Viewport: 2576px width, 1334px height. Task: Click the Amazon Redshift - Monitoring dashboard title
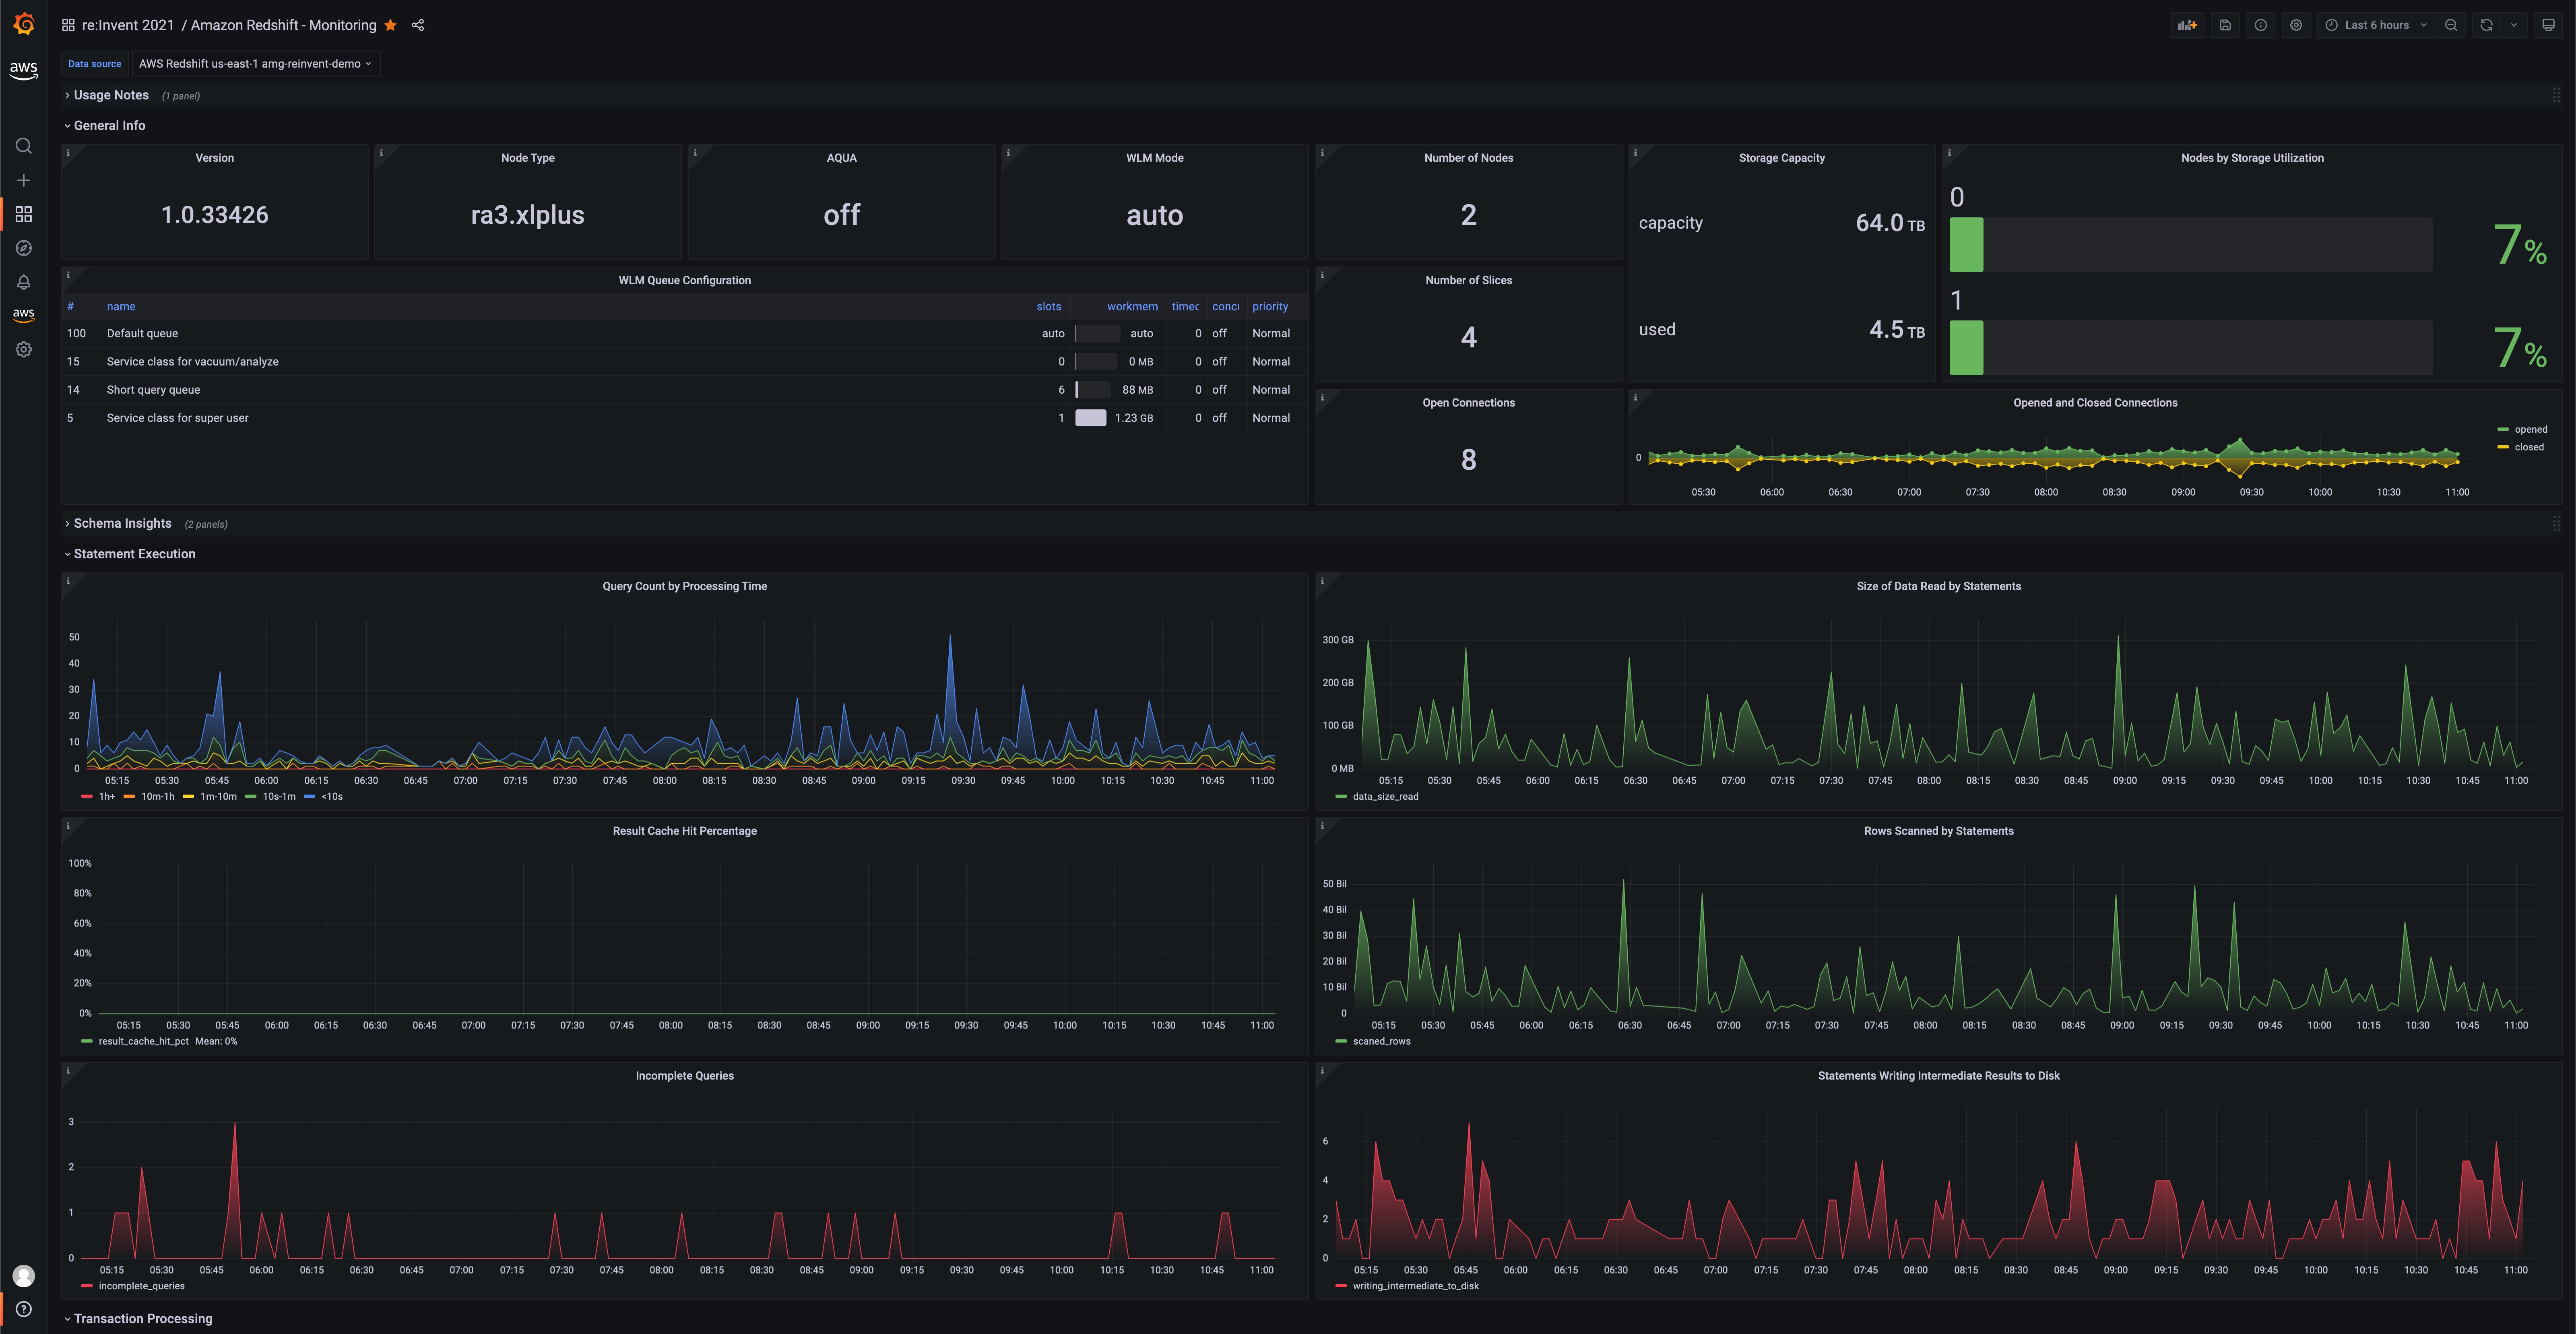(x=284, y=25)
